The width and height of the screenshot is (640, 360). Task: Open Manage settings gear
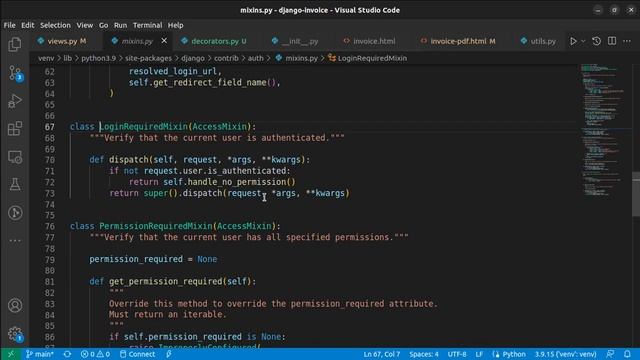coord(15,333)
